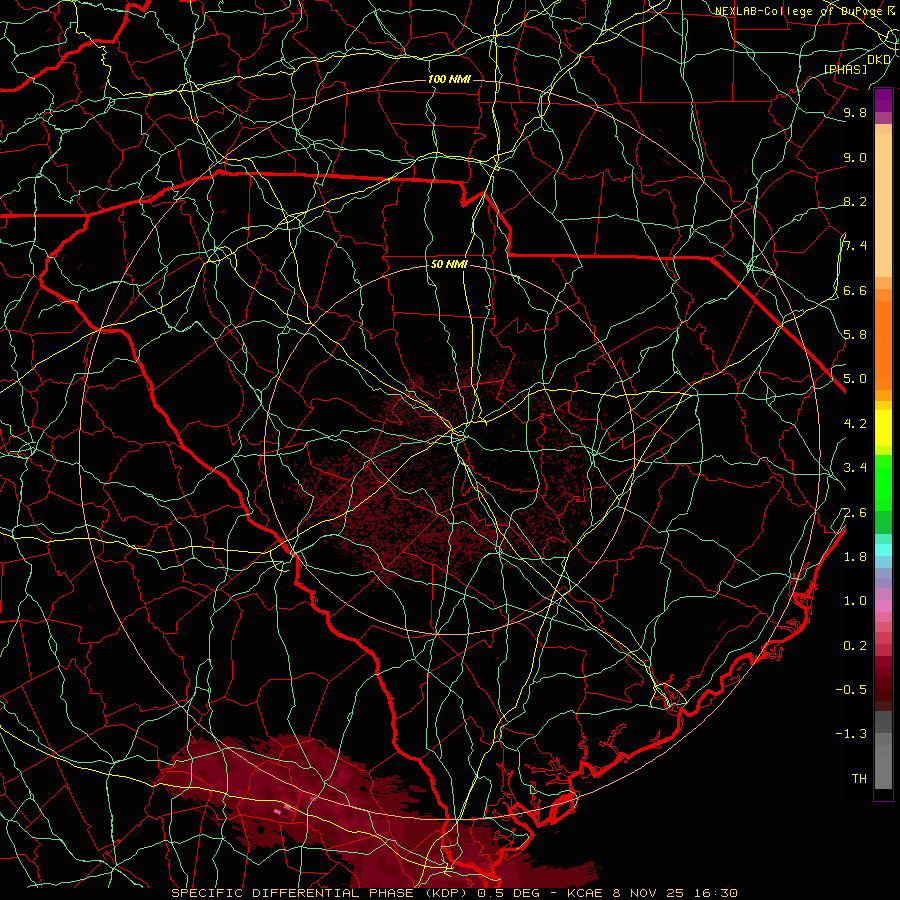Click the [PHAS] legend unit label

pyautogui.click(x=845, y=69)
